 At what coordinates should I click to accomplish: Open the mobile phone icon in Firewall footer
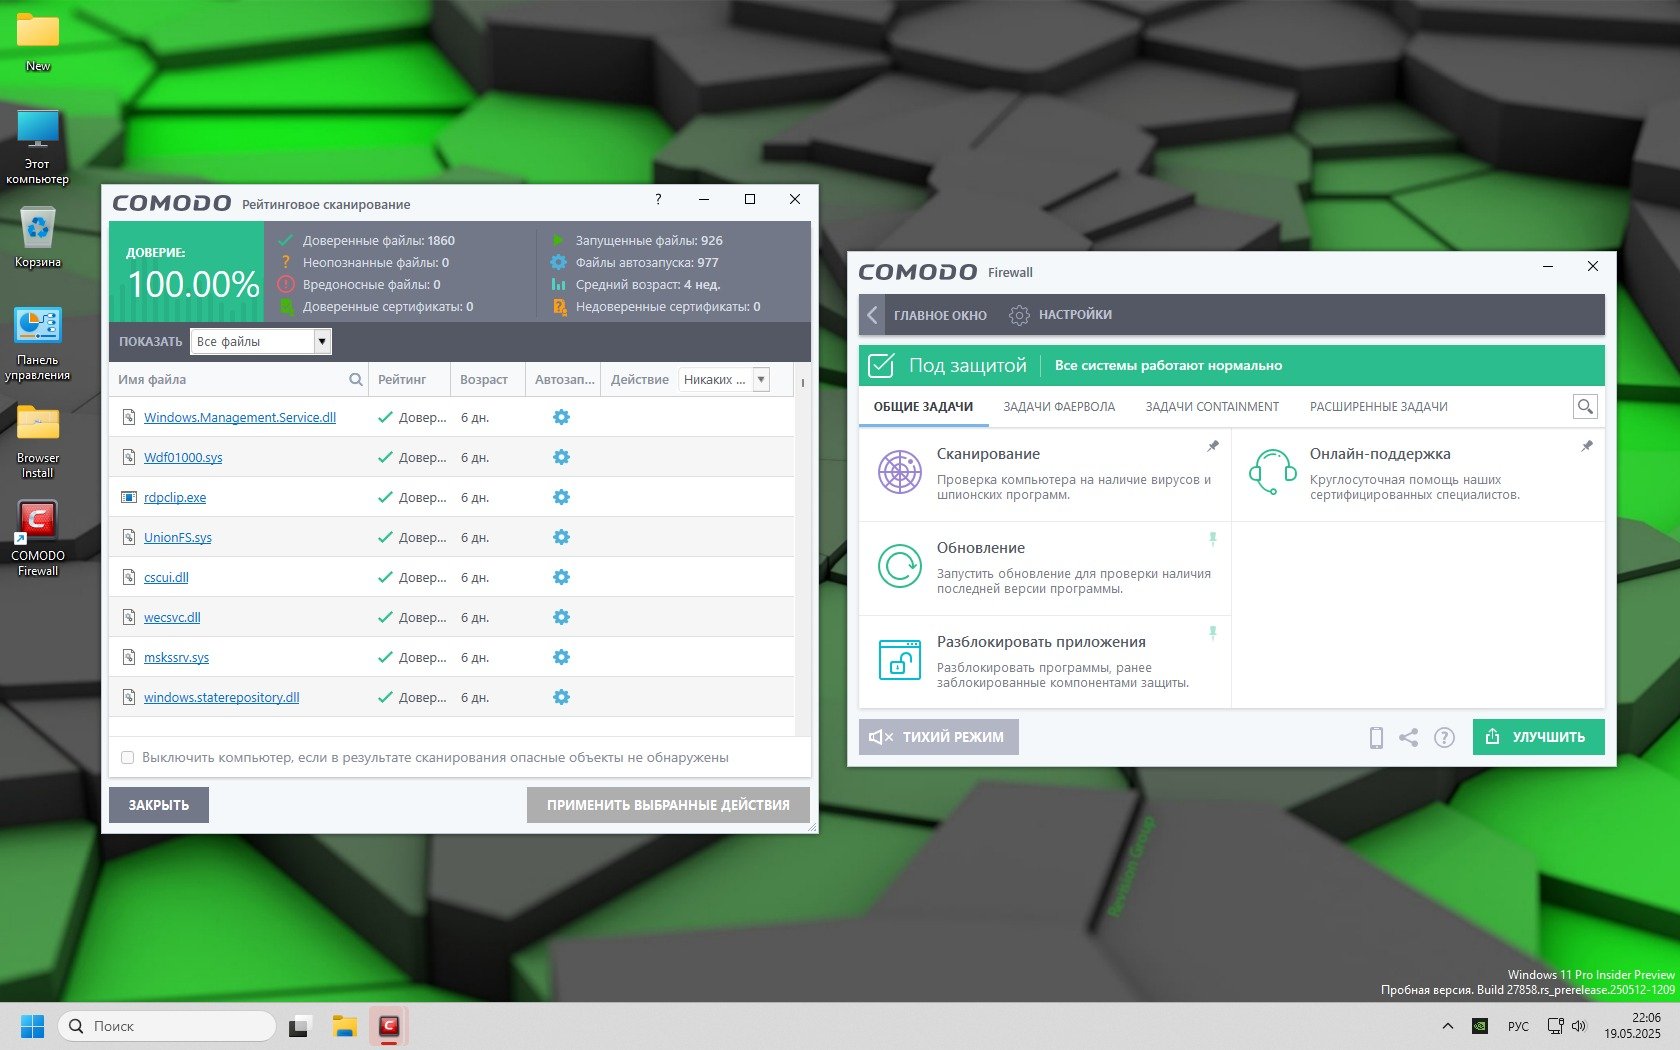(x=1376, y=738)
